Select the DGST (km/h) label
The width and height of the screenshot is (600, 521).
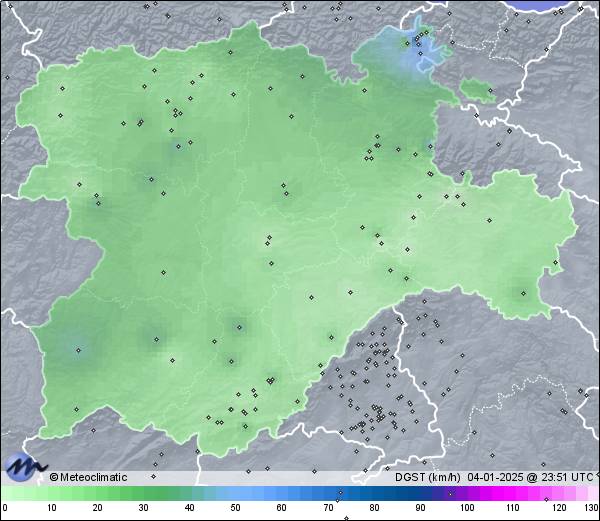point(428,477)
